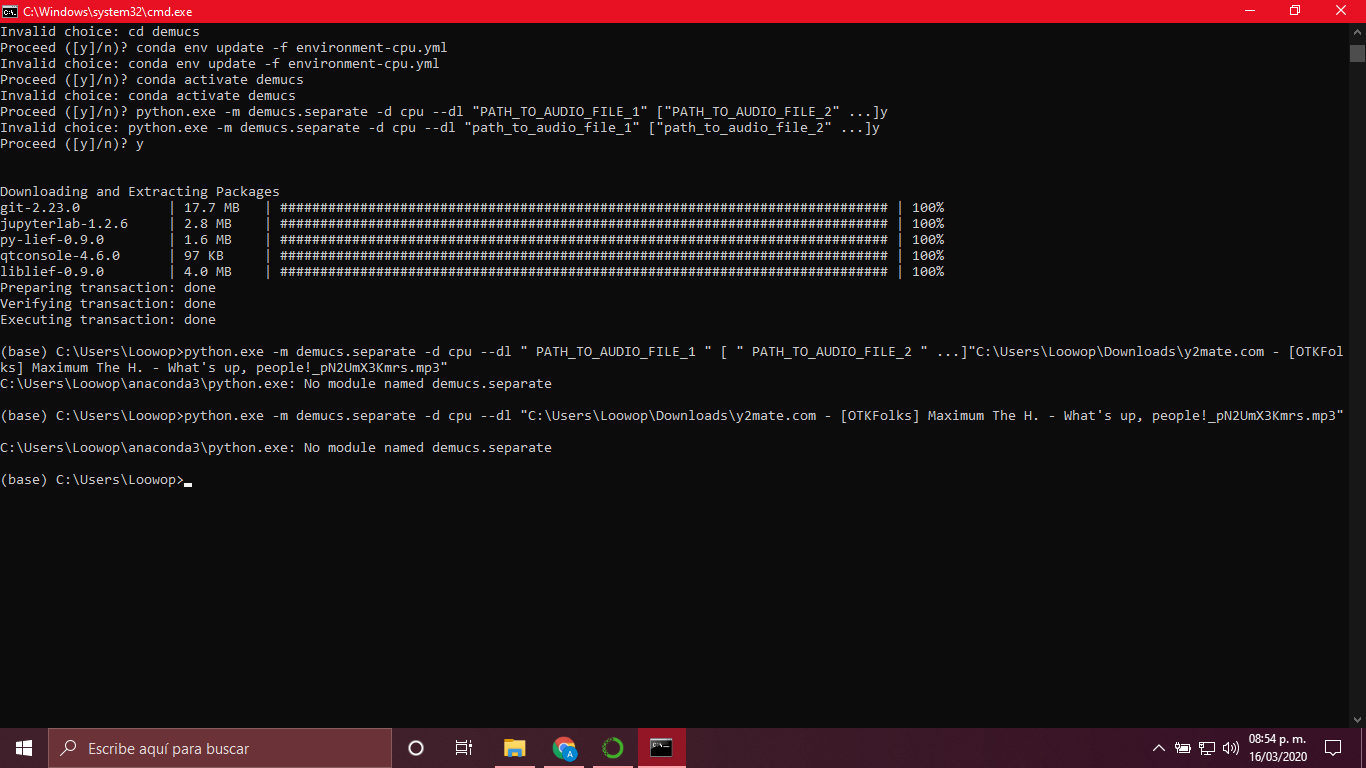Click the '2.8 MB' size value
Image resolution: width=1366 pixels, height=768 pixels.
tap(208, 224)
